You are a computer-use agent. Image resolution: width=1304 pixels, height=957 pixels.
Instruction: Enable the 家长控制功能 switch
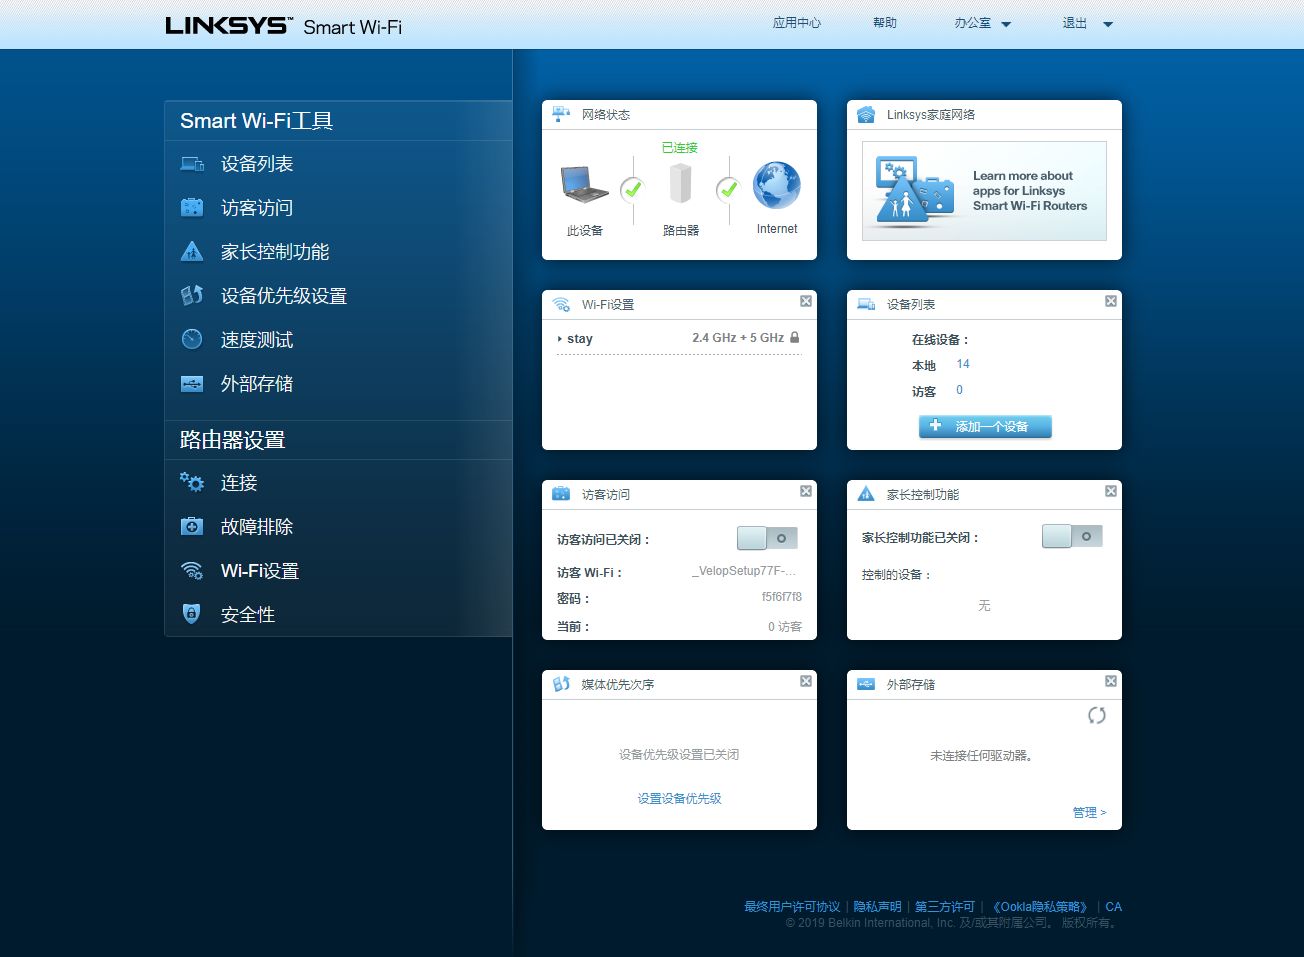(1072, 536)
